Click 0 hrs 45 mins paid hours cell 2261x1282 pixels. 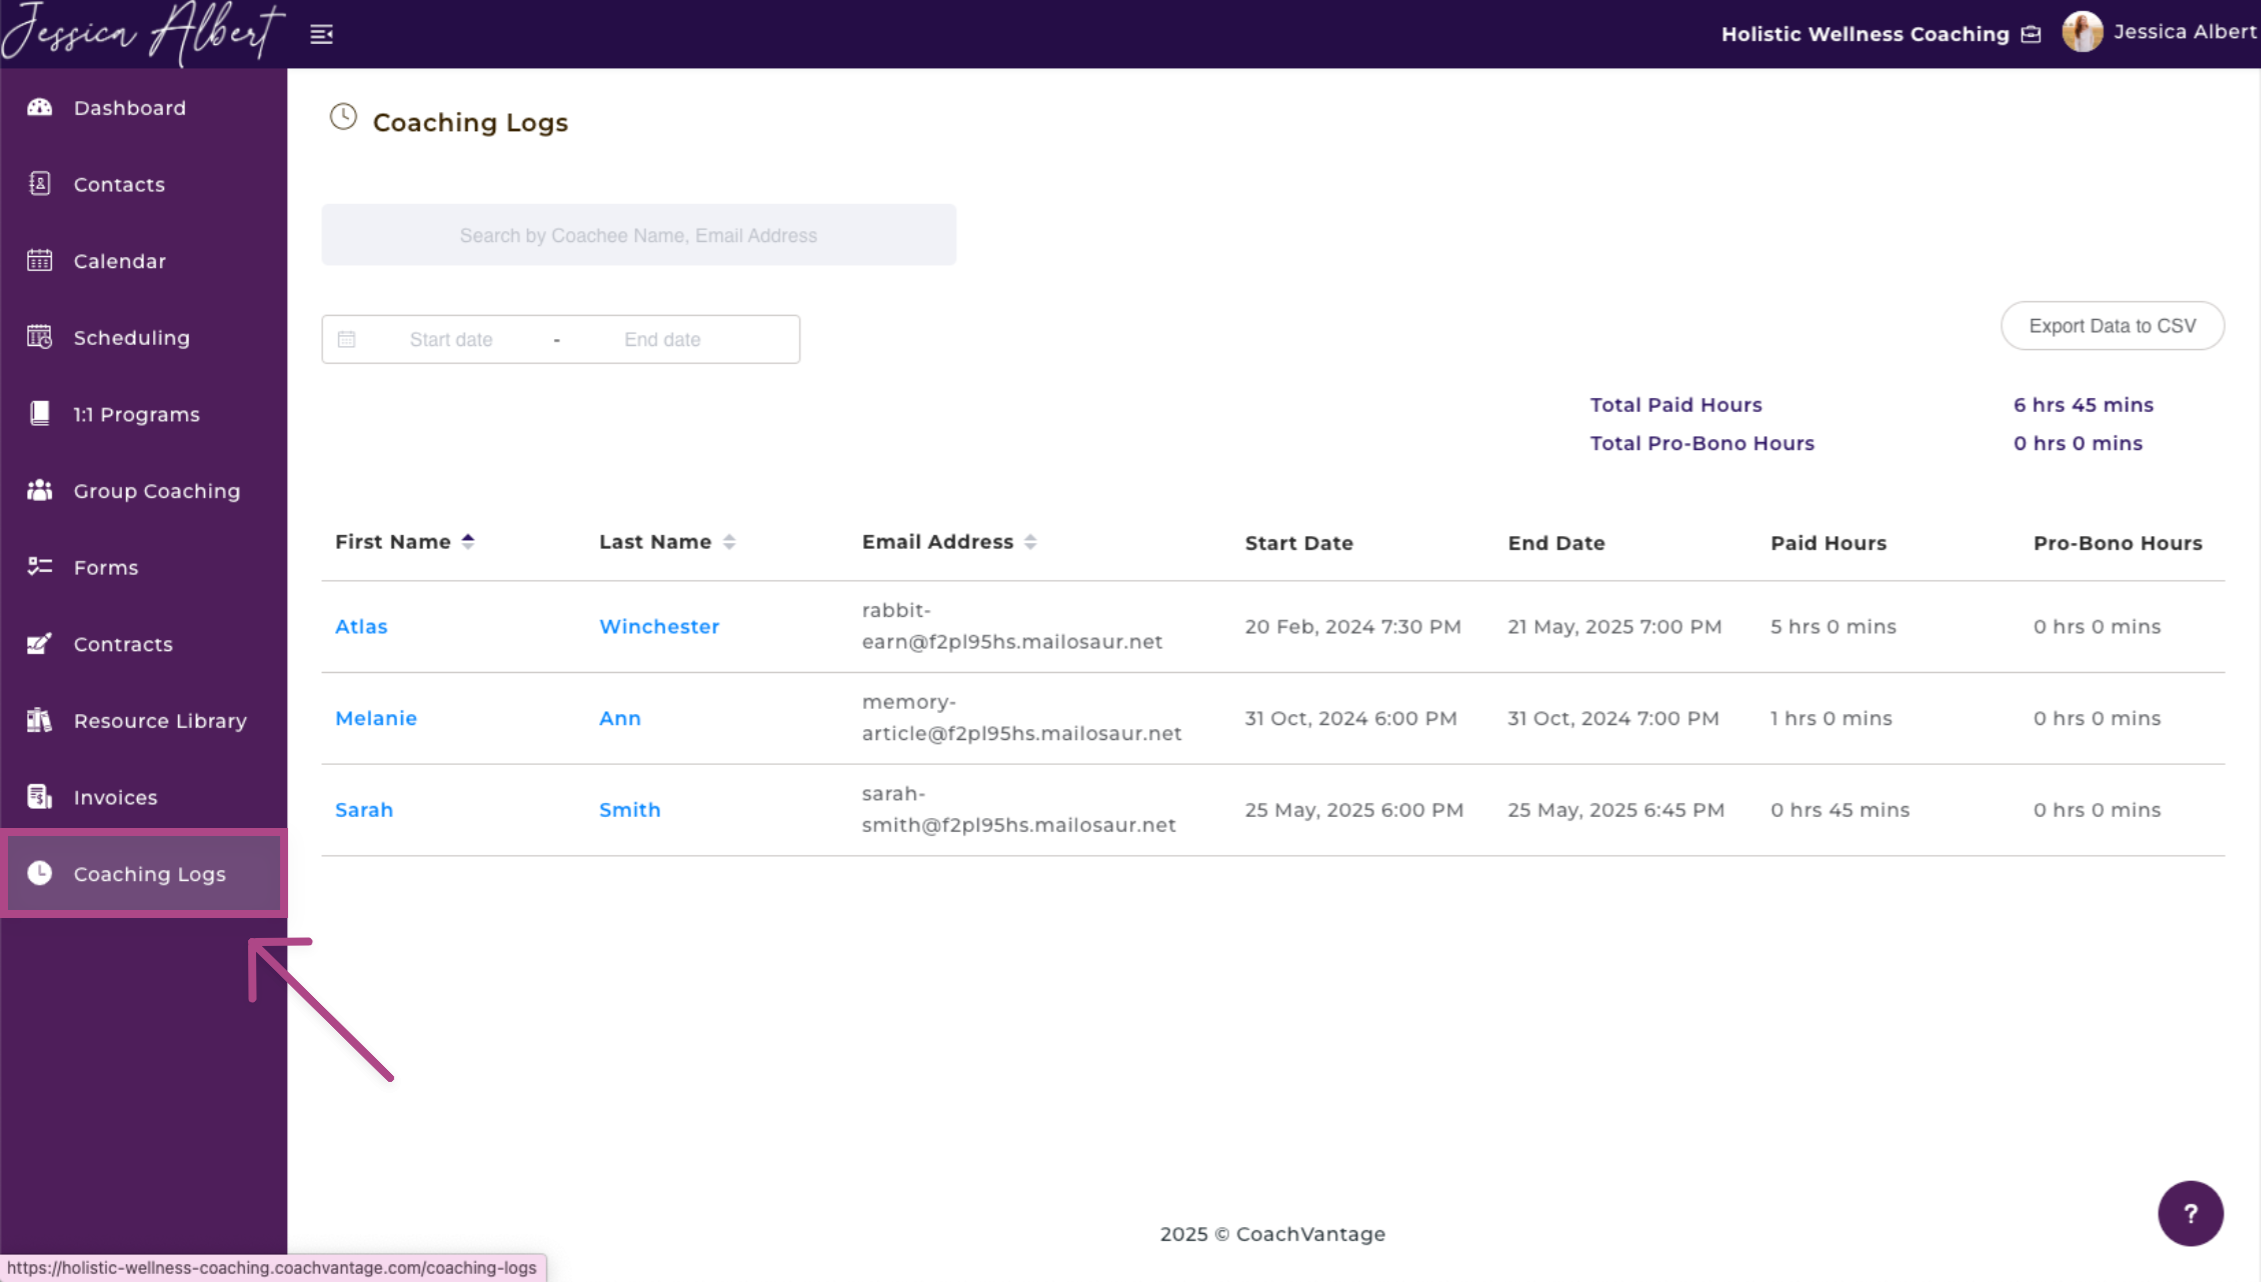(1840, 810)
